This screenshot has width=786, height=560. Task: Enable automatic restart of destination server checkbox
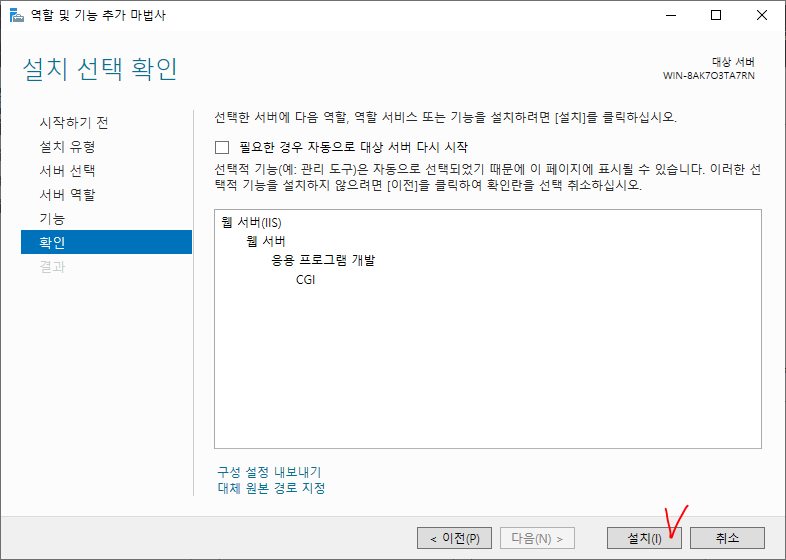pos(222,147)
